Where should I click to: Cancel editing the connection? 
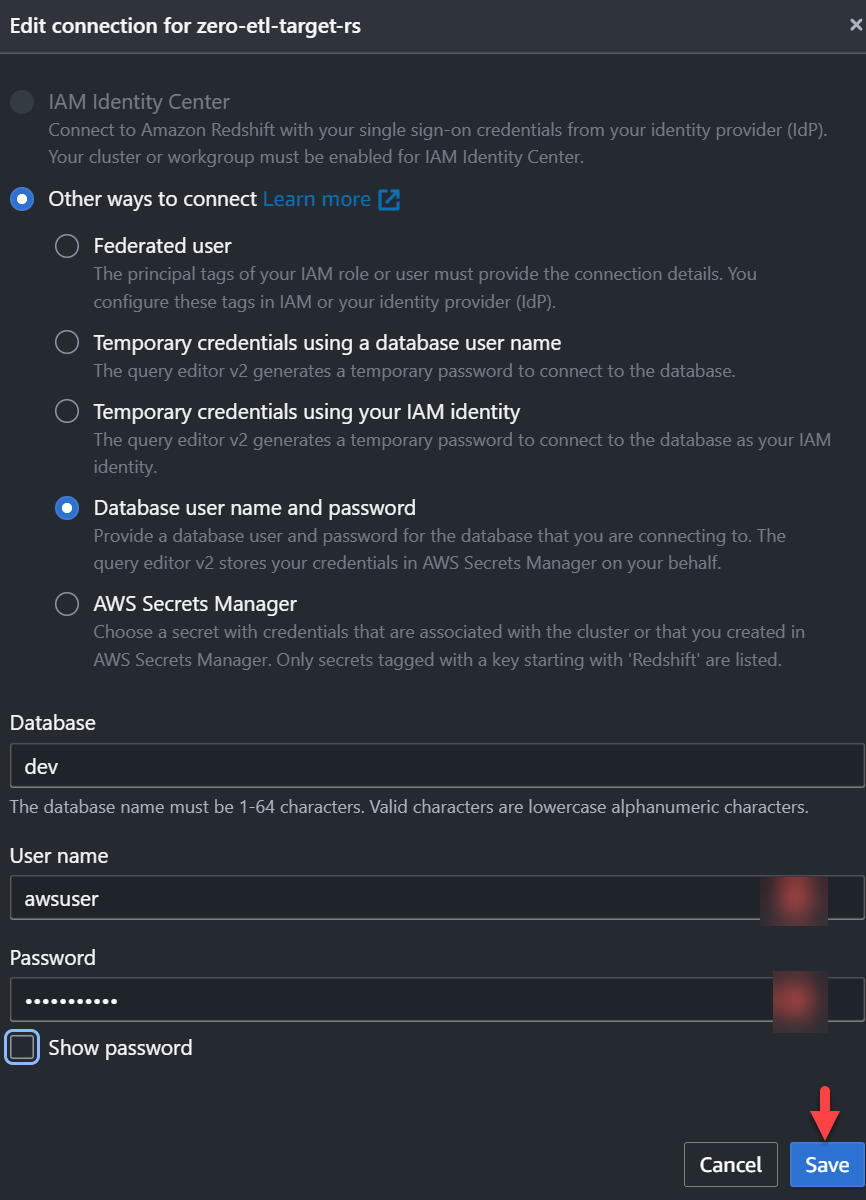(730, 1164)
